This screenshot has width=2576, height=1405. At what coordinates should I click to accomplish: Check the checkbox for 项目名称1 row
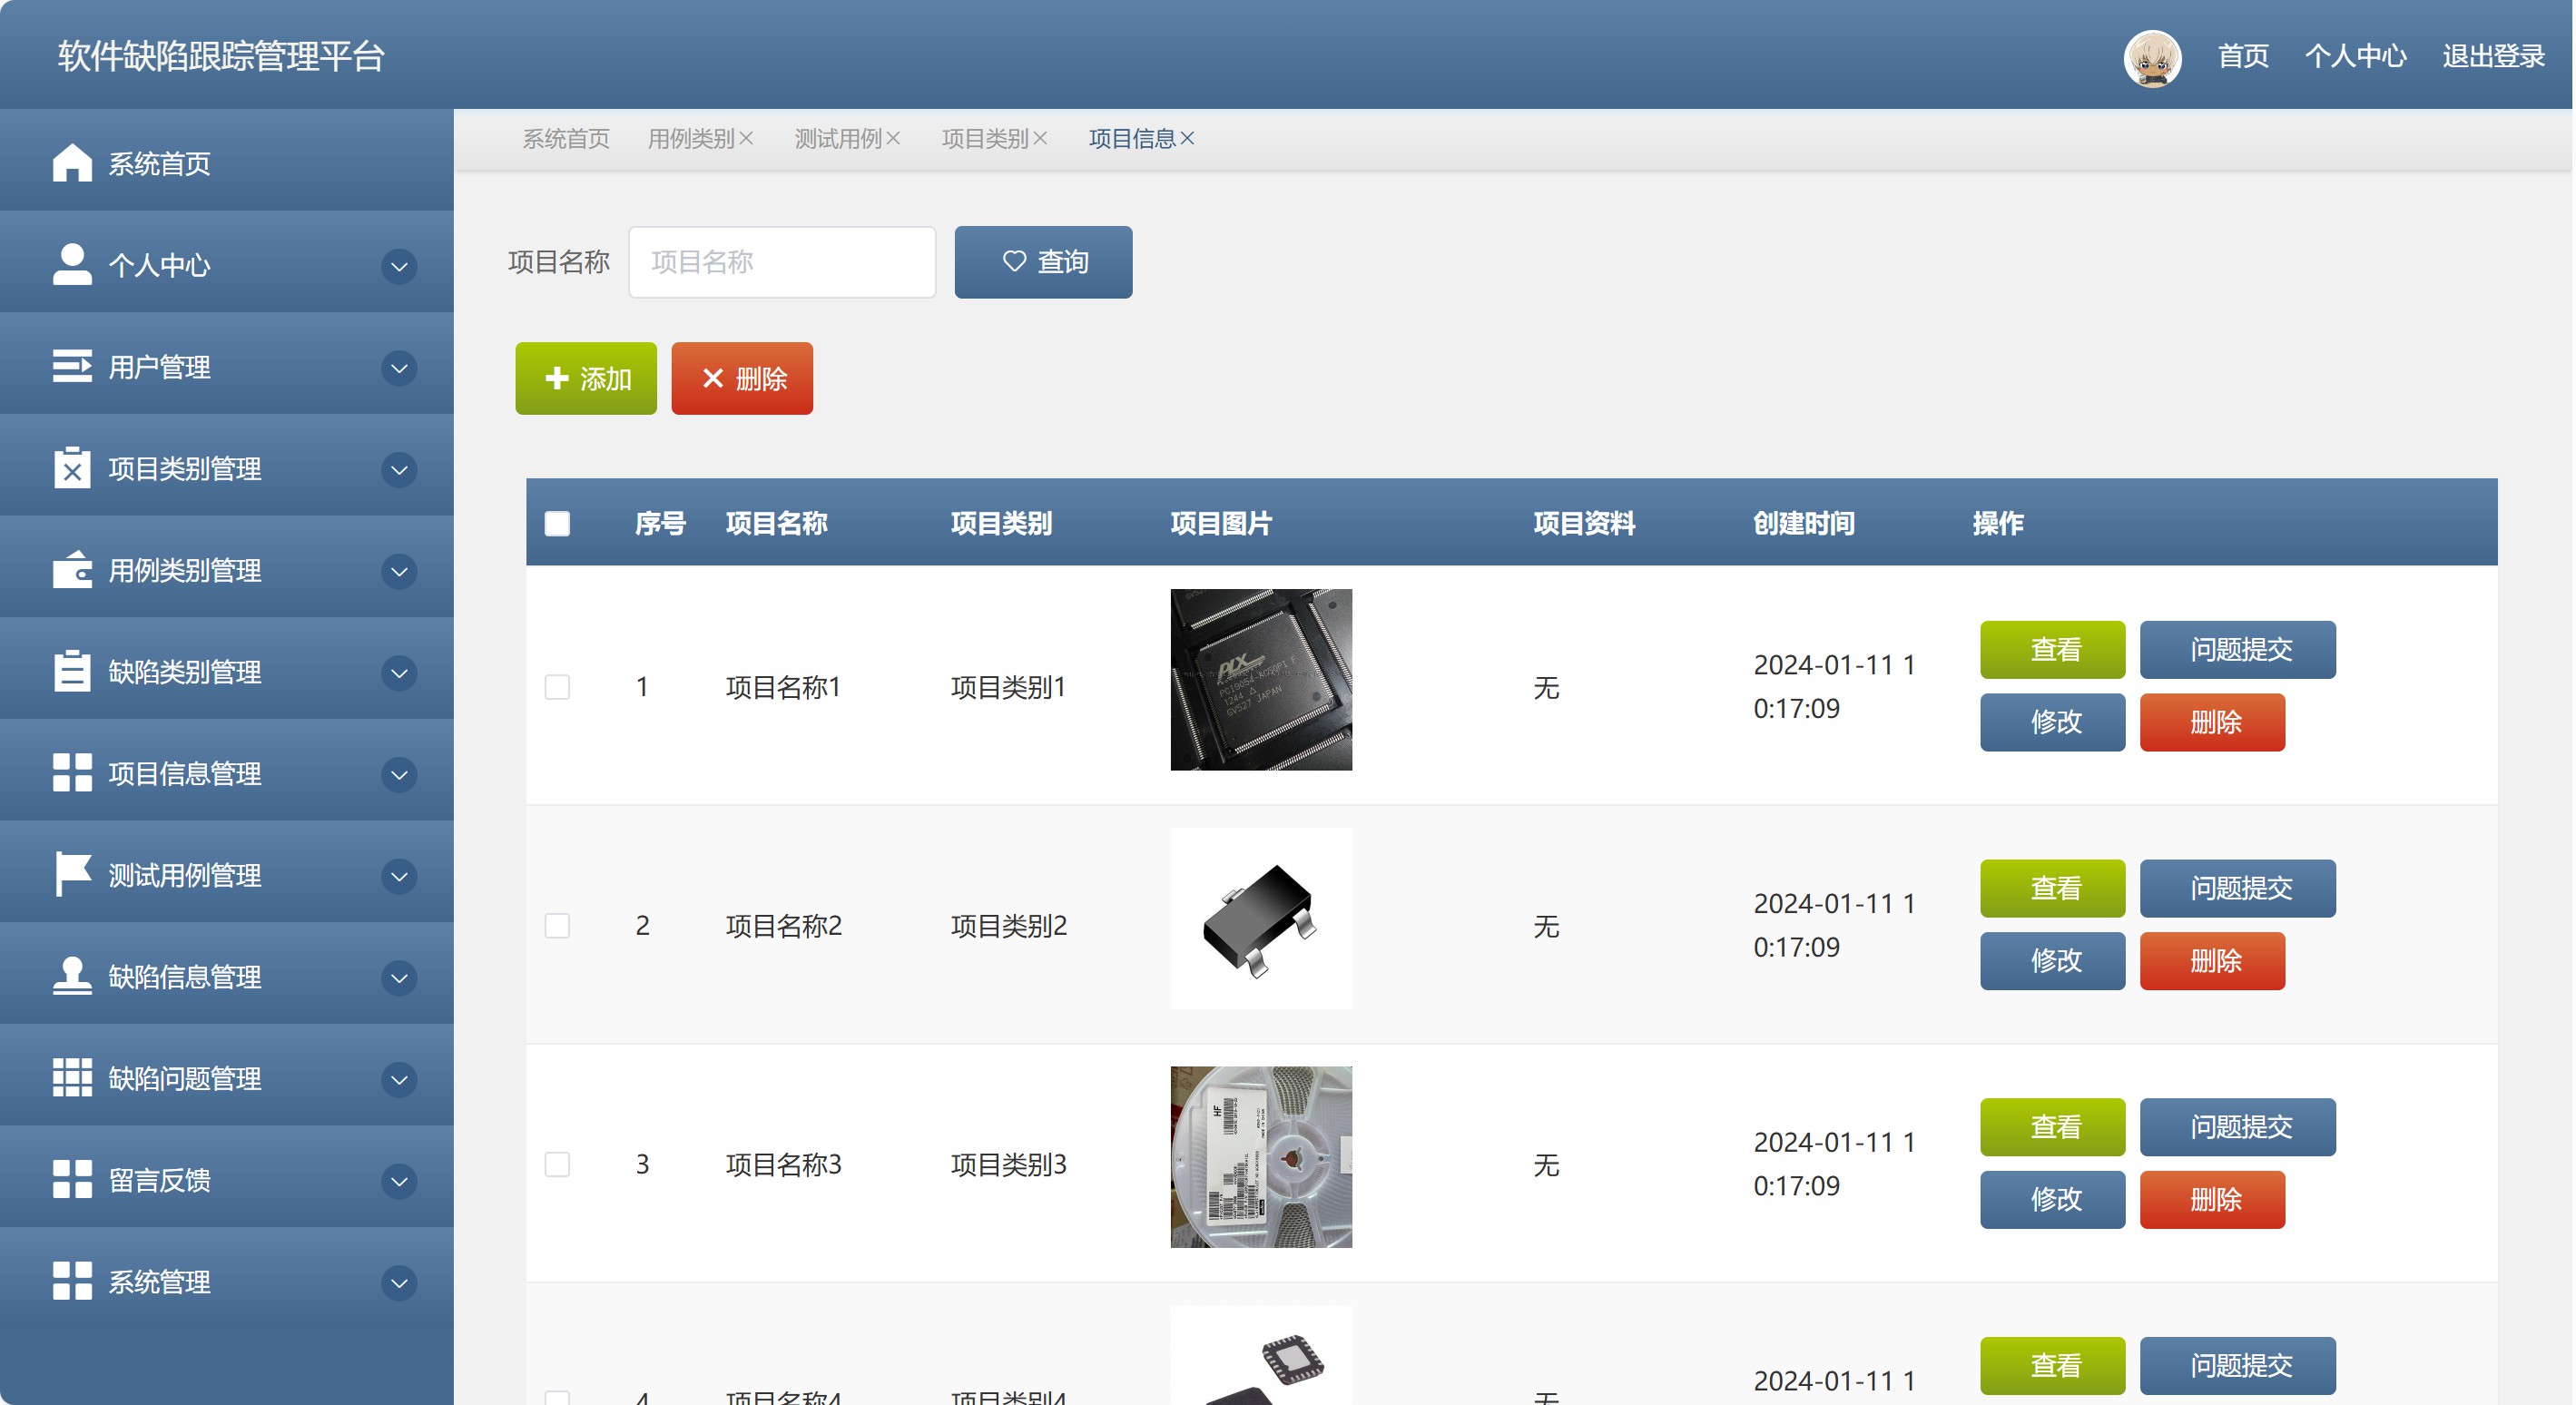557,687
